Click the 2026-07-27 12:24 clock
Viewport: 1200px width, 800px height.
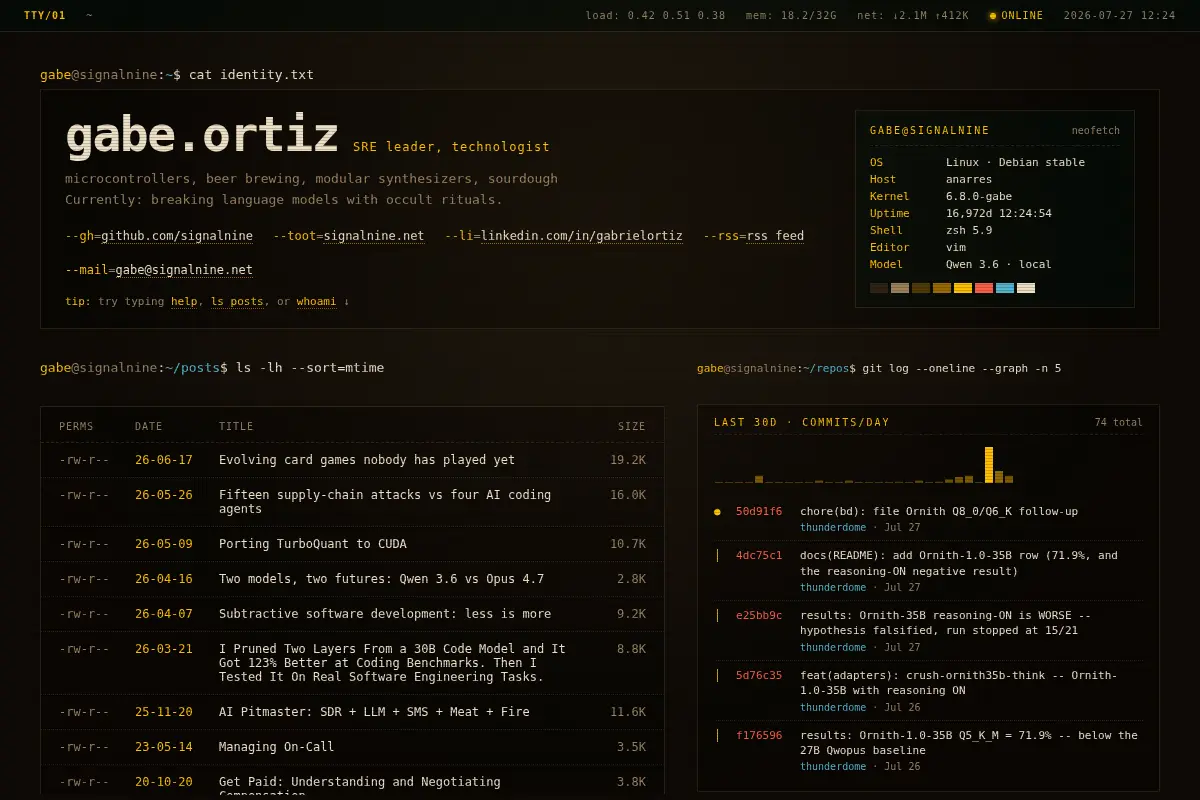[1120, 16]
